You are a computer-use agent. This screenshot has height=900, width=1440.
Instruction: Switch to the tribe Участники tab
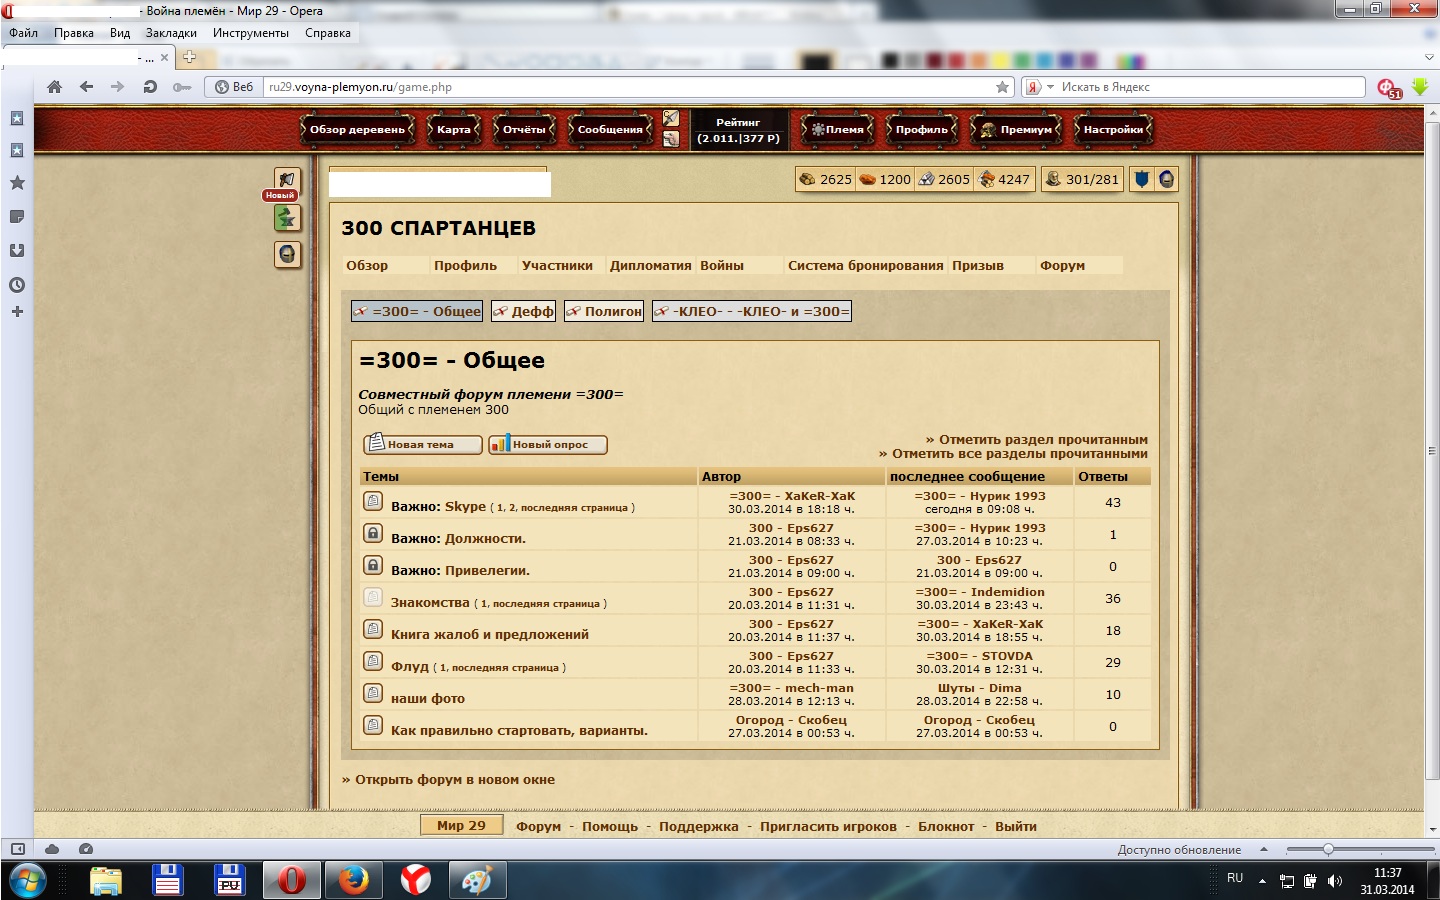557,265
